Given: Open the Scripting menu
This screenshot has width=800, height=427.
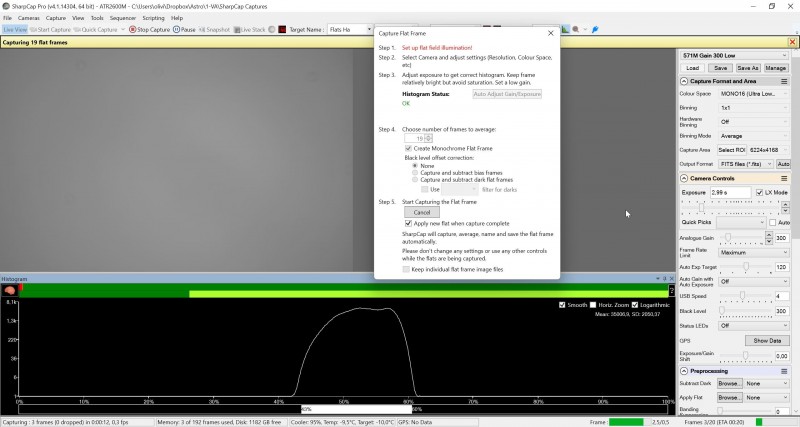Looking at the screenshot, I should click(153, 18).
